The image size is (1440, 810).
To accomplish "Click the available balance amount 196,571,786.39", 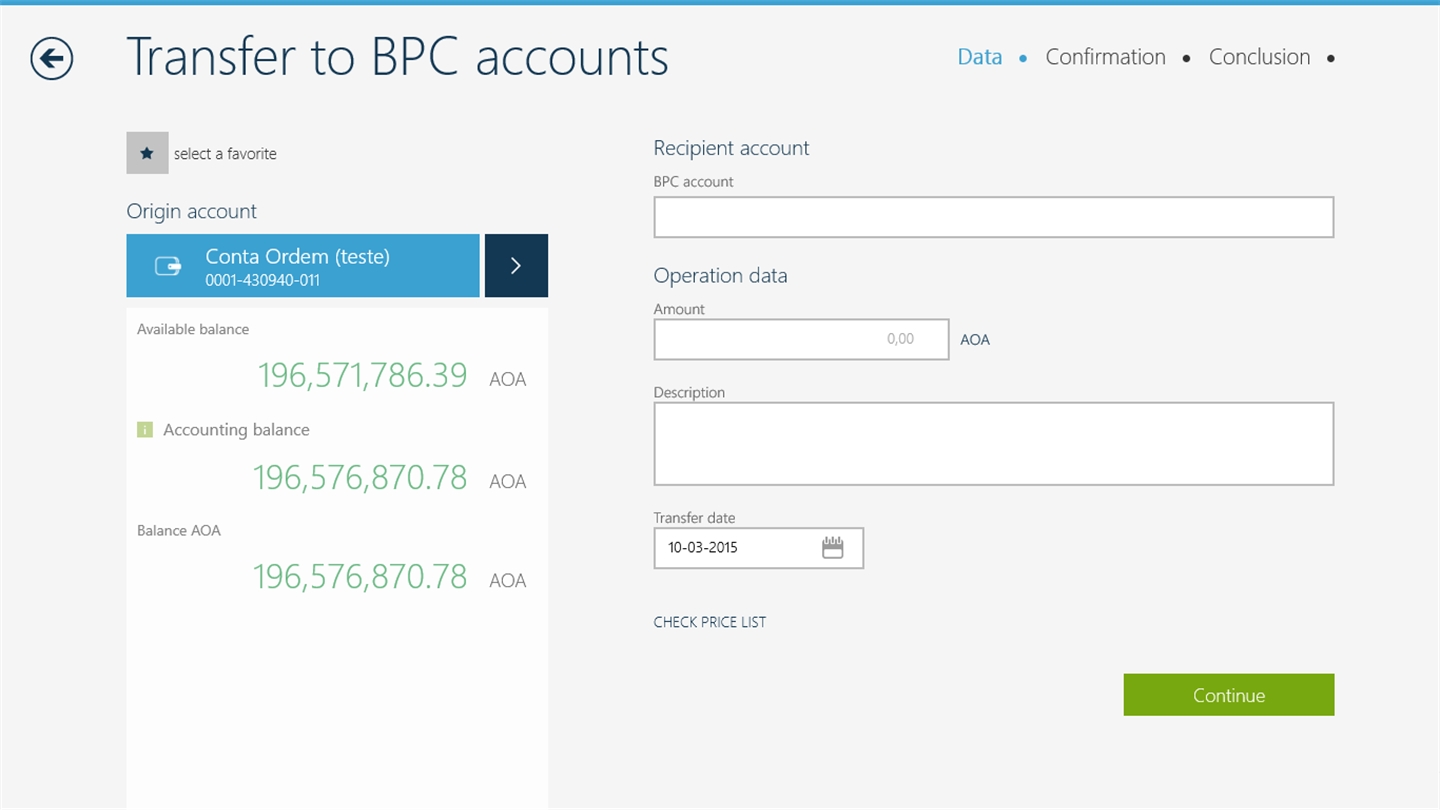I will [x=362, y=375].
